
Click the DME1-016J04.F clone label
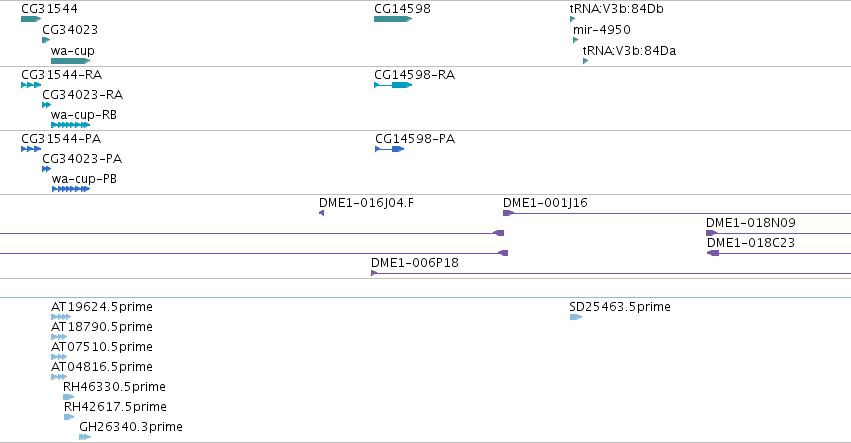366,202
